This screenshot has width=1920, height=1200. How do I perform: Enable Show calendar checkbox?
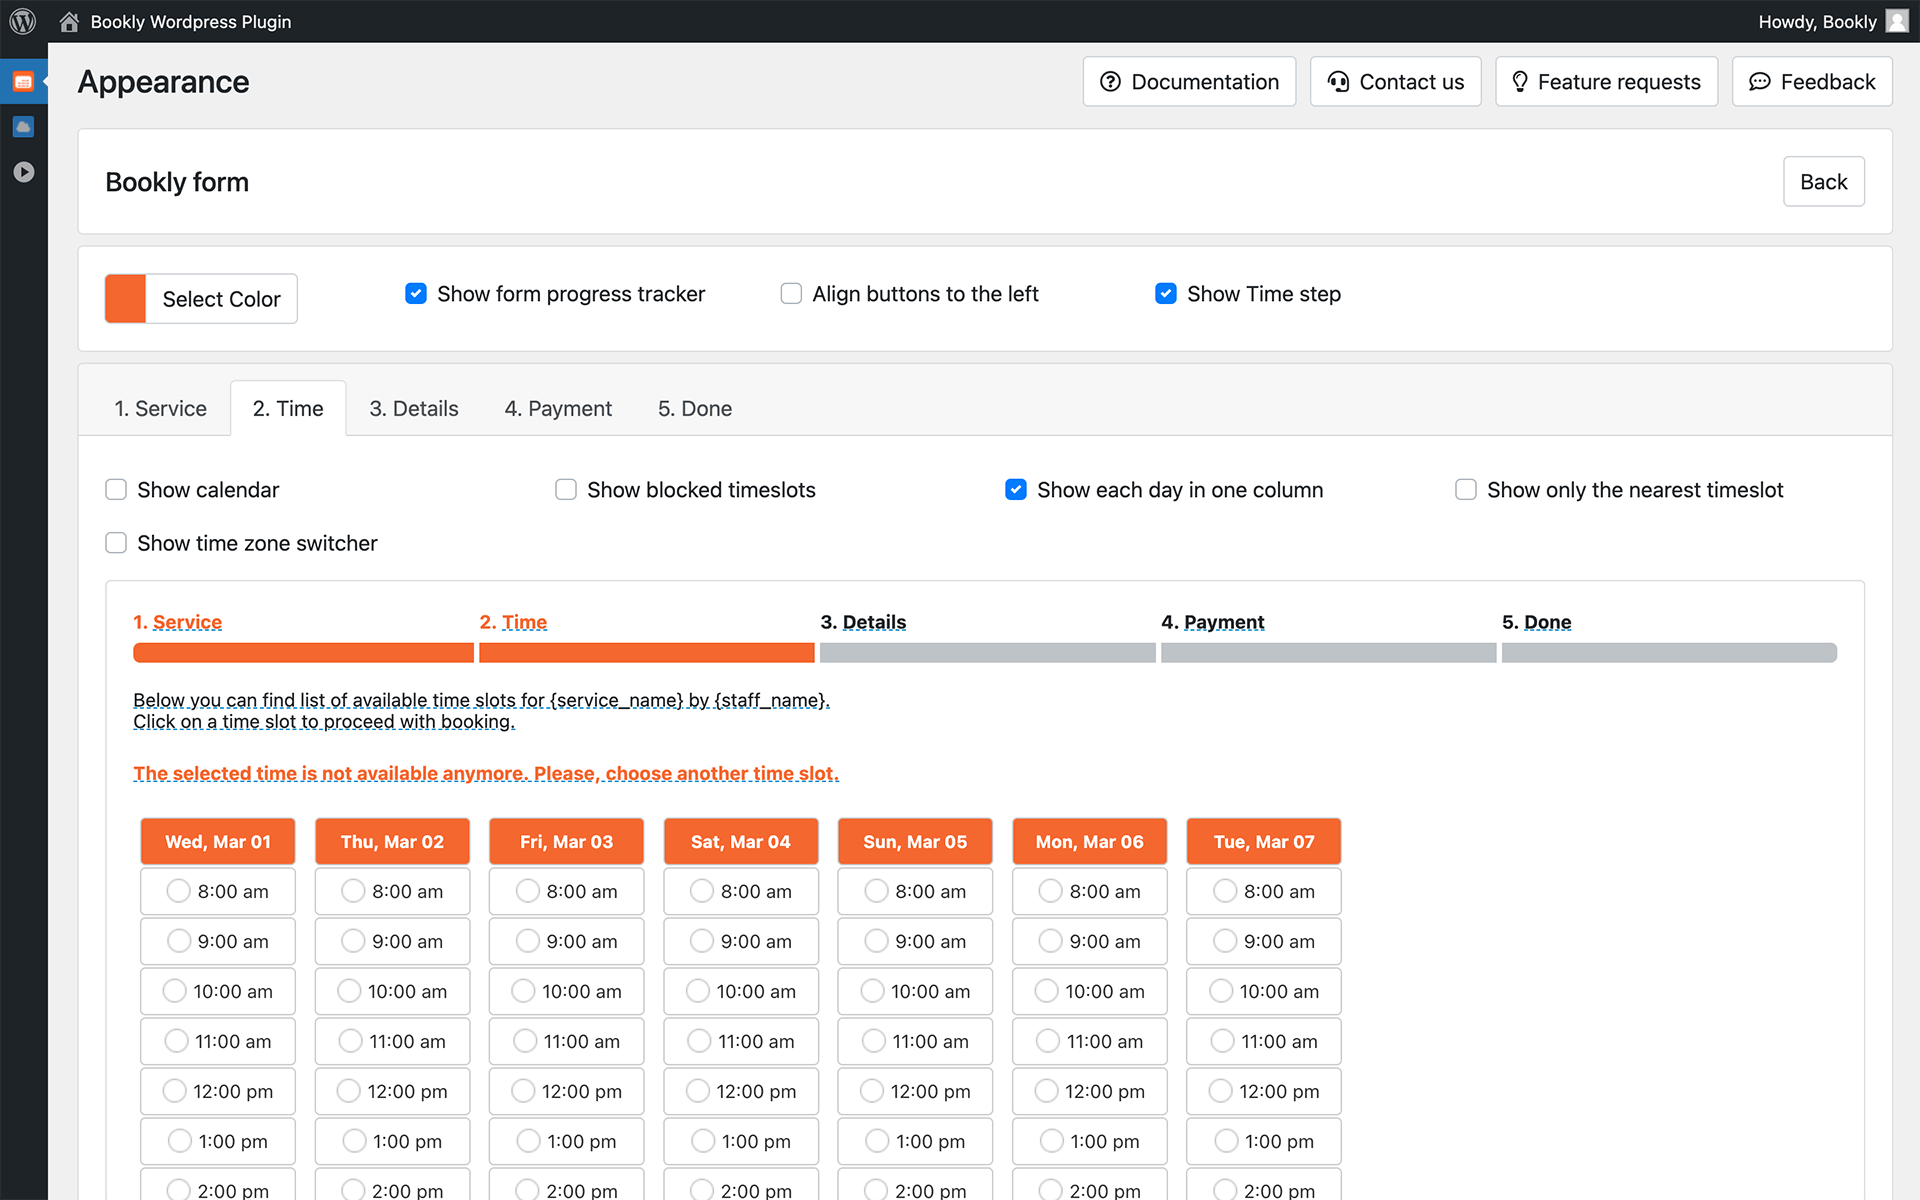coord(116,490)
